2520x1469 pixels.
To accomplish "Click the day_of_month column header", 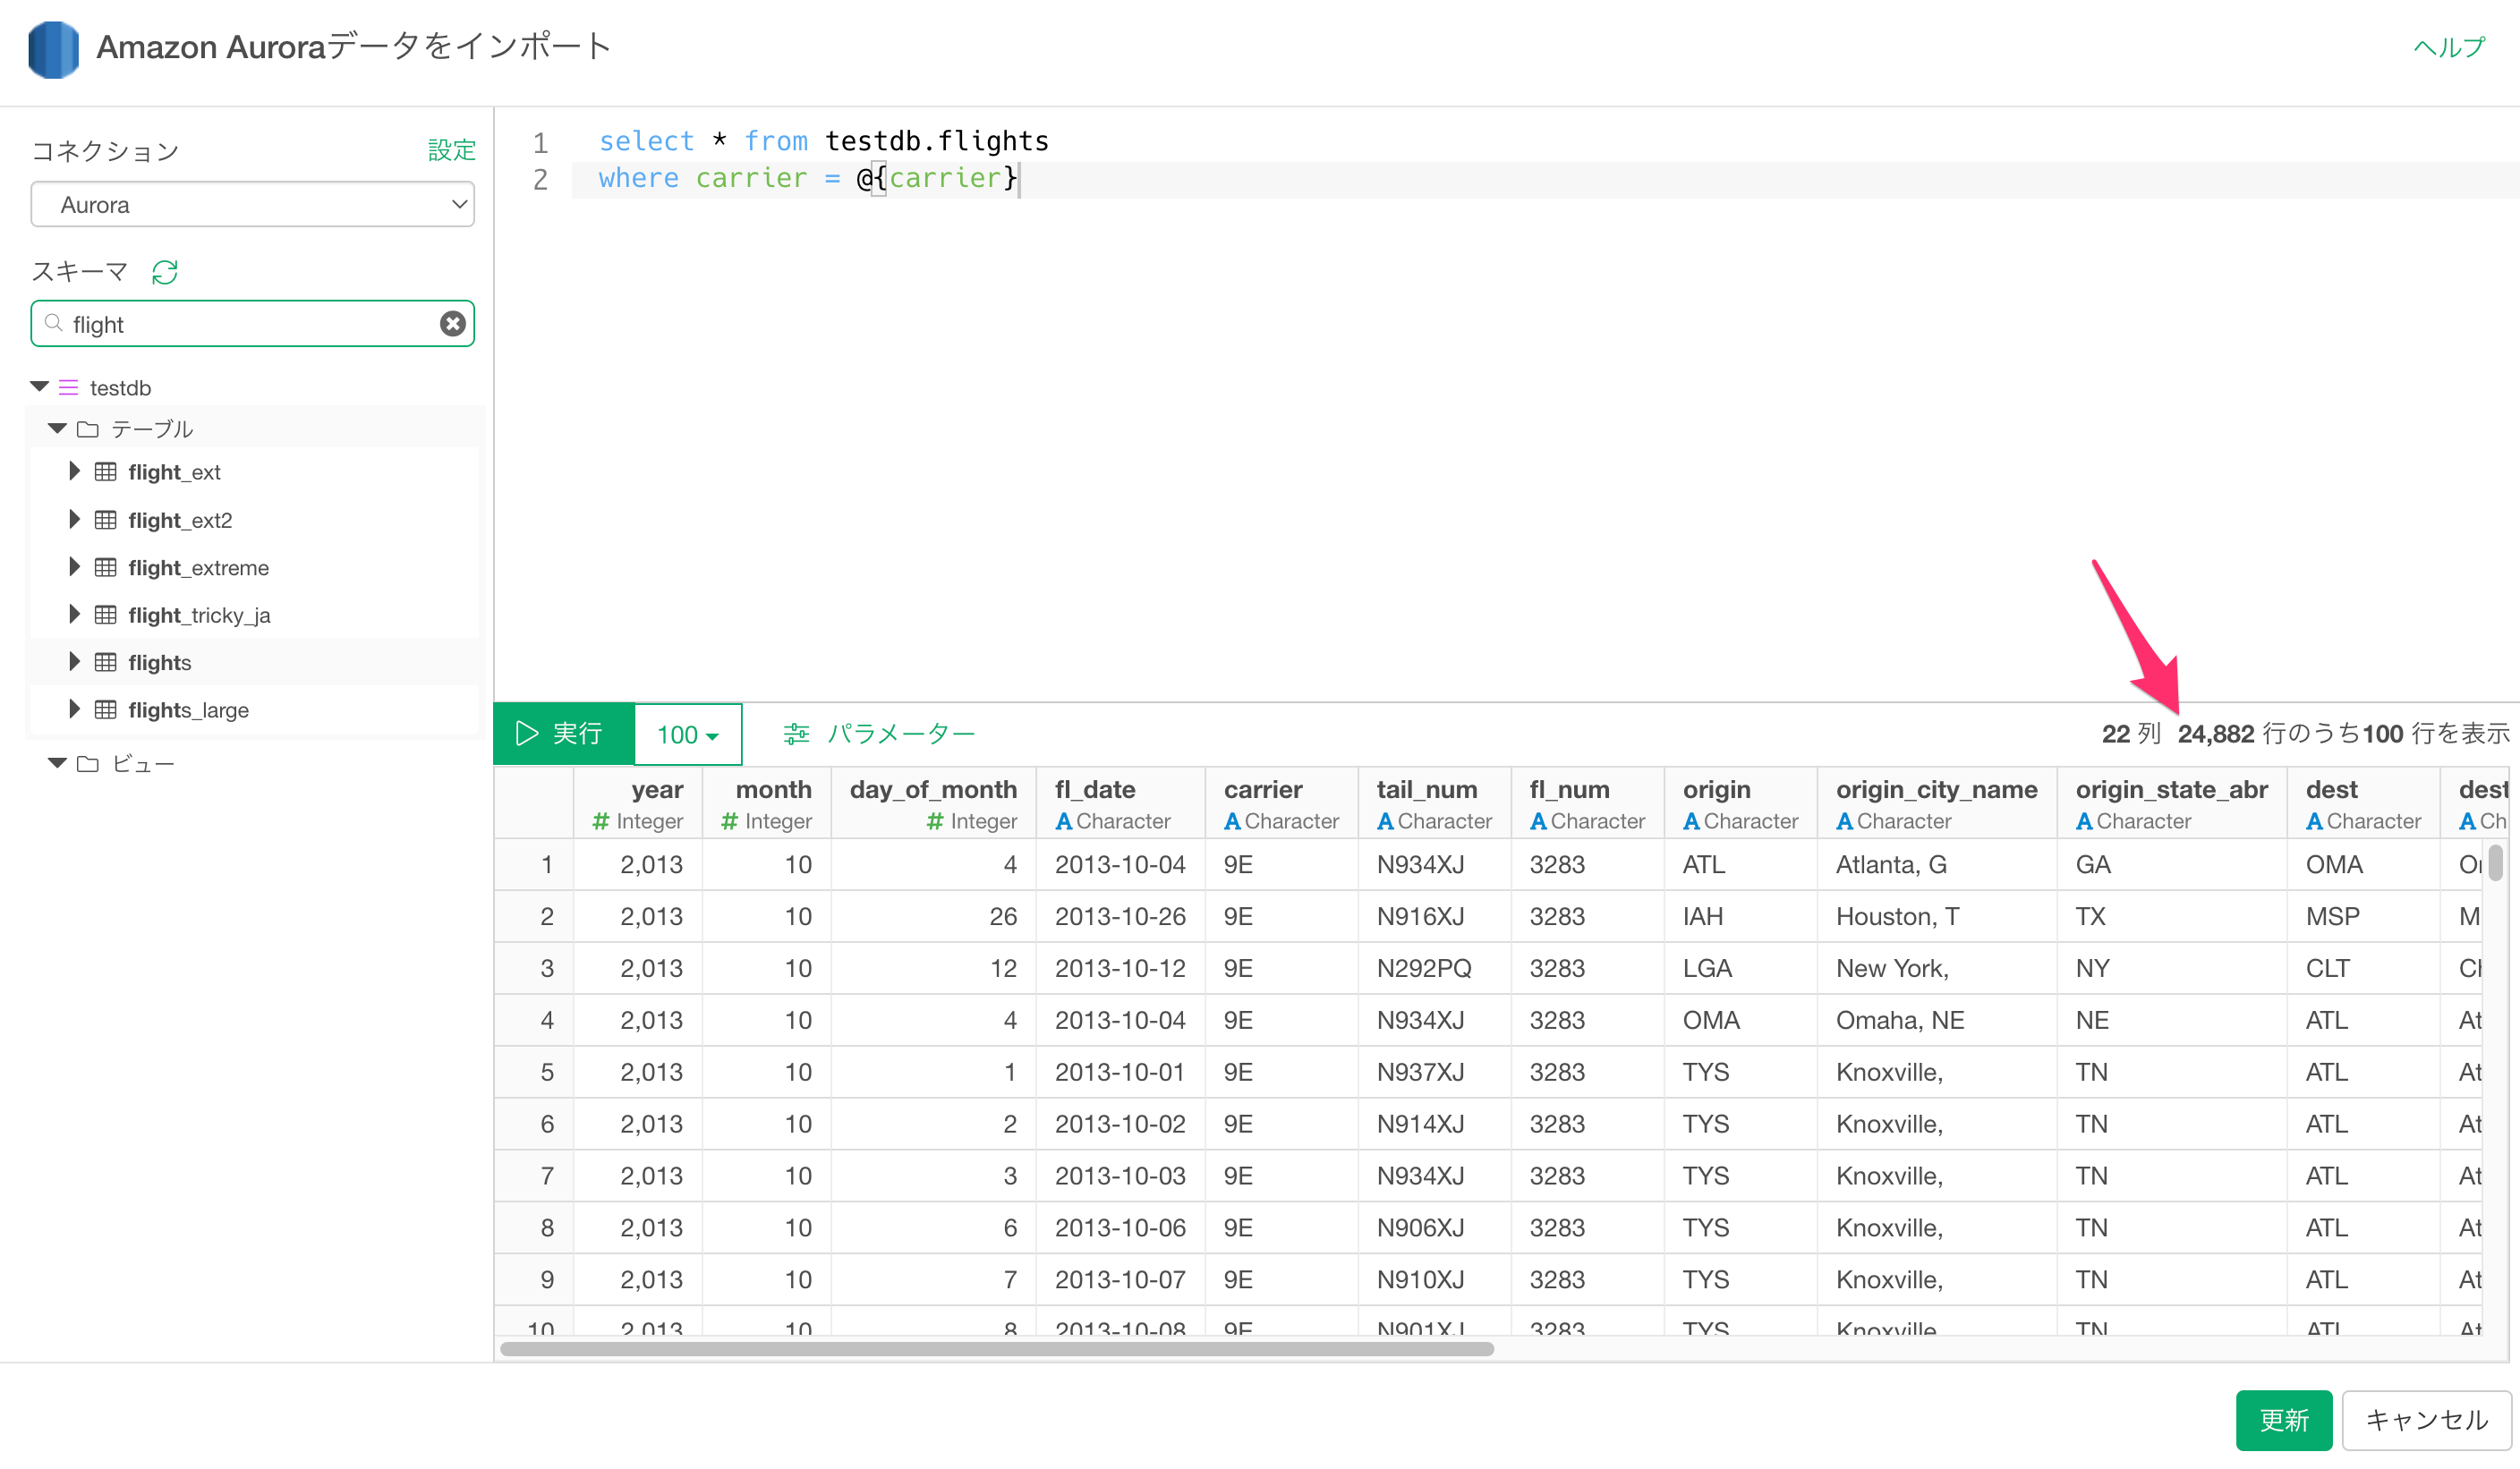I will [934, 803].
